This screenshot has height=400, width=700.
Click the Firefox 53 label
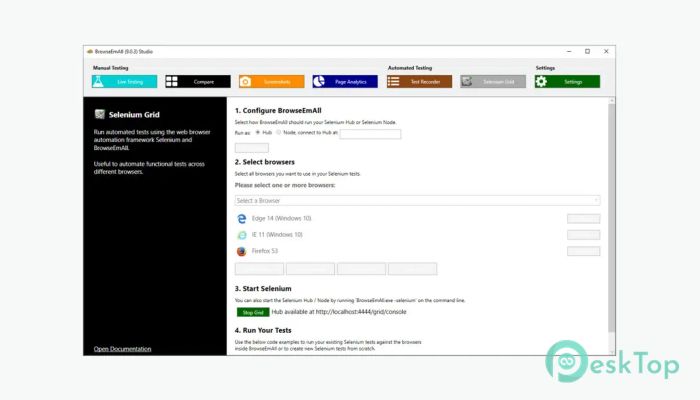(265, 251)
